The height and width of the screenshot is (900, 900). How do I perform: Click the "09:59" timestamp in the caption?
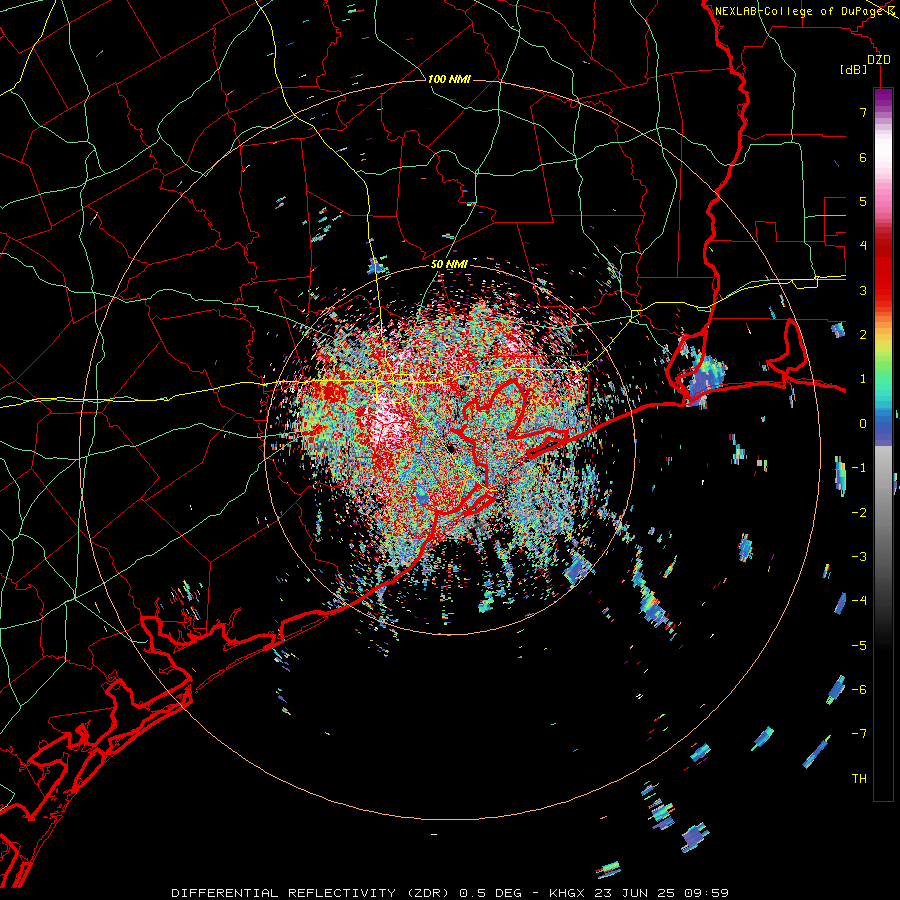coord(706,893)
